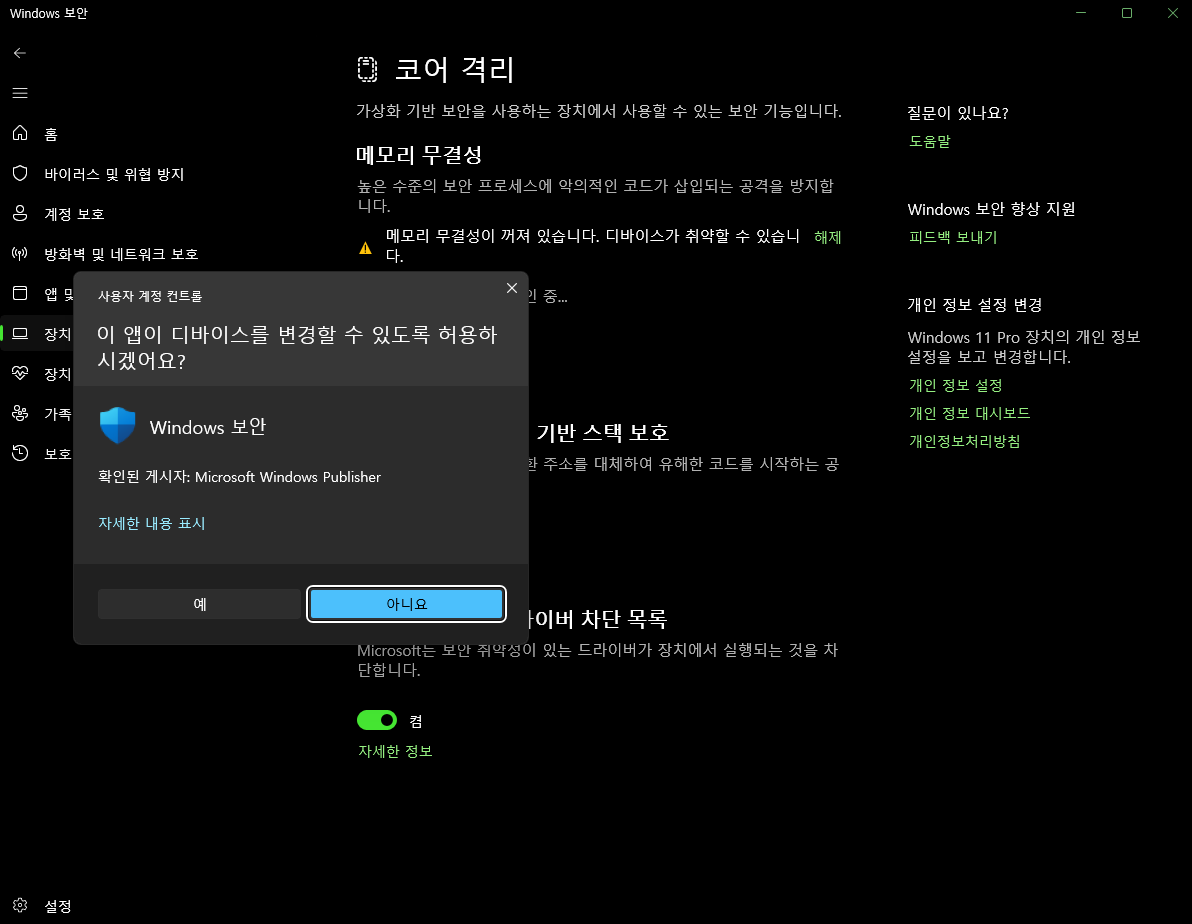
Task: Select device security laptop icon
Action: coord(20,334)
